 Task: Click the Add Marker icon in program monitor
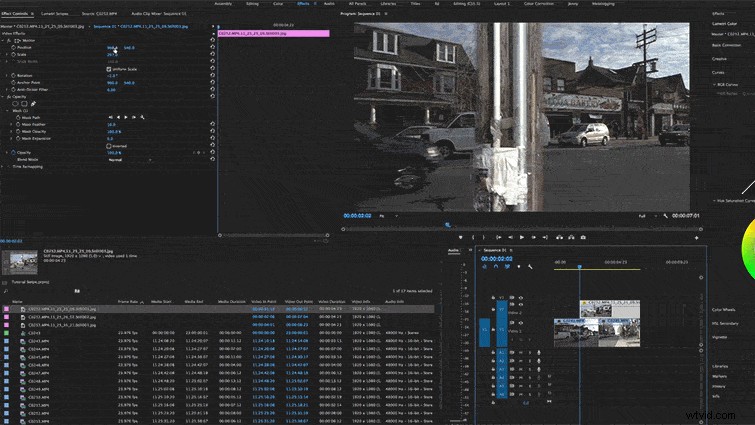461,237
